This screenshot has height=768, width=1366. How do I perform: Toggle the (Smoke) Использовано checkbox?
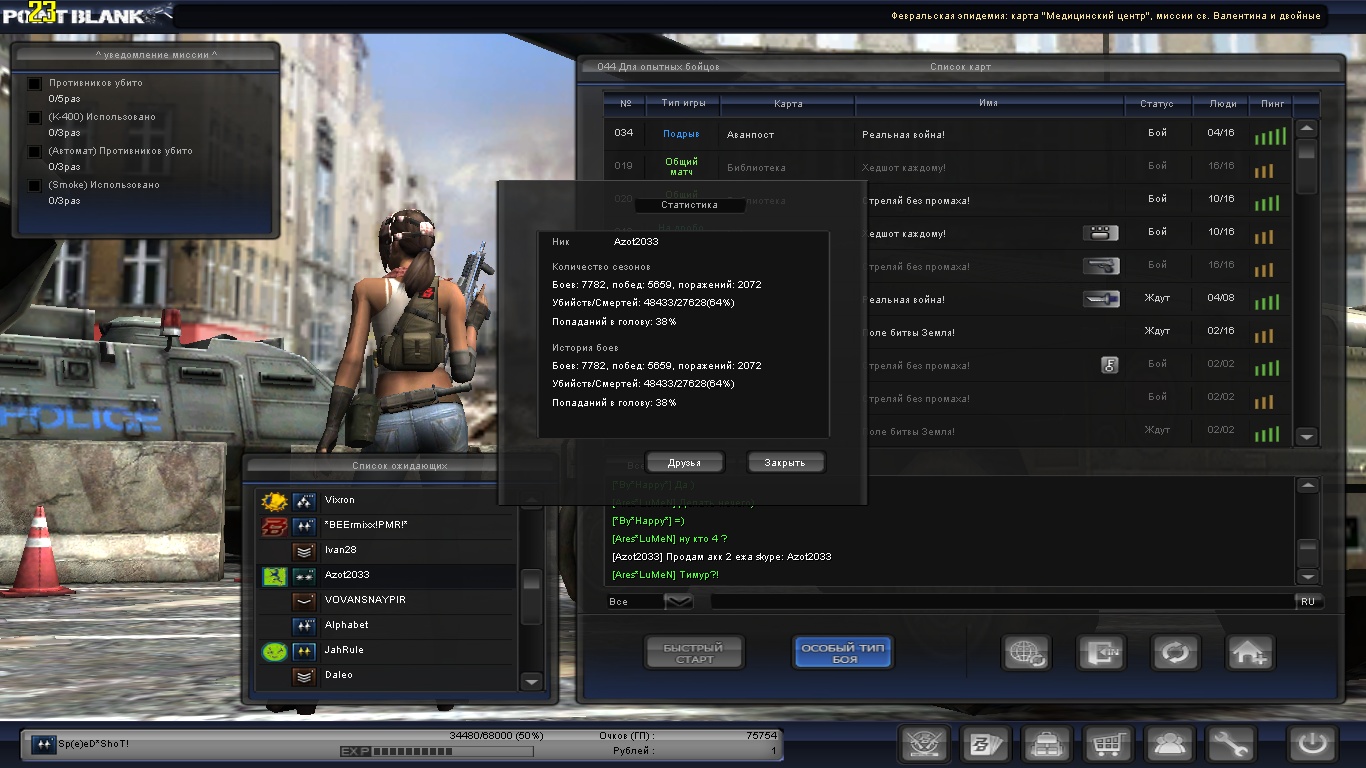point(35,186)
